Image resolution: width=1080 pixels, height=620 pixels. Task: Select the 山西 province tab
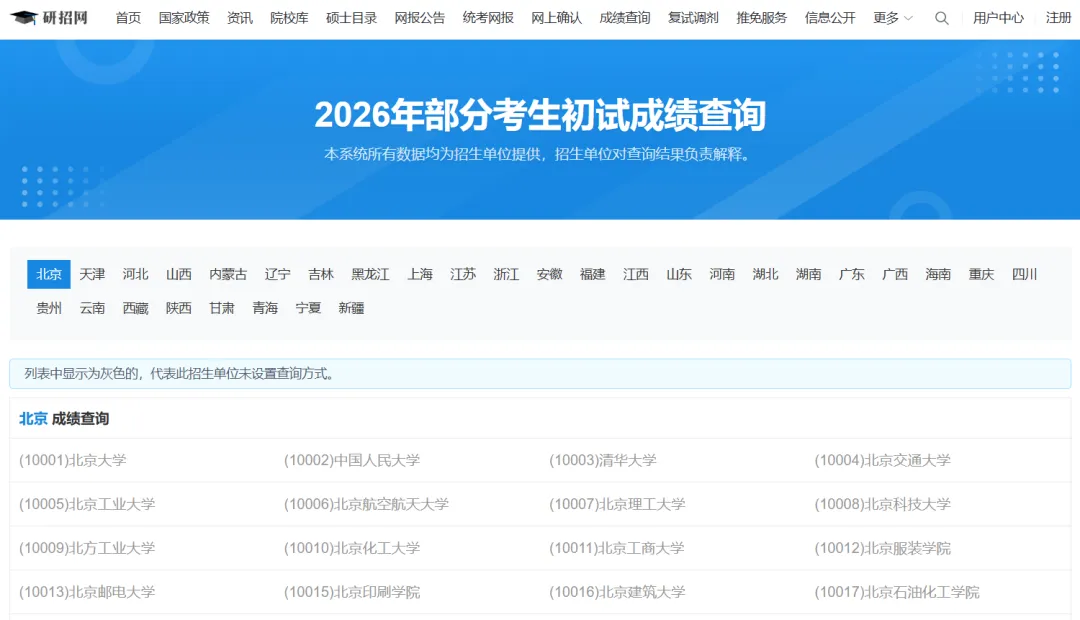(x=179, y=274)
